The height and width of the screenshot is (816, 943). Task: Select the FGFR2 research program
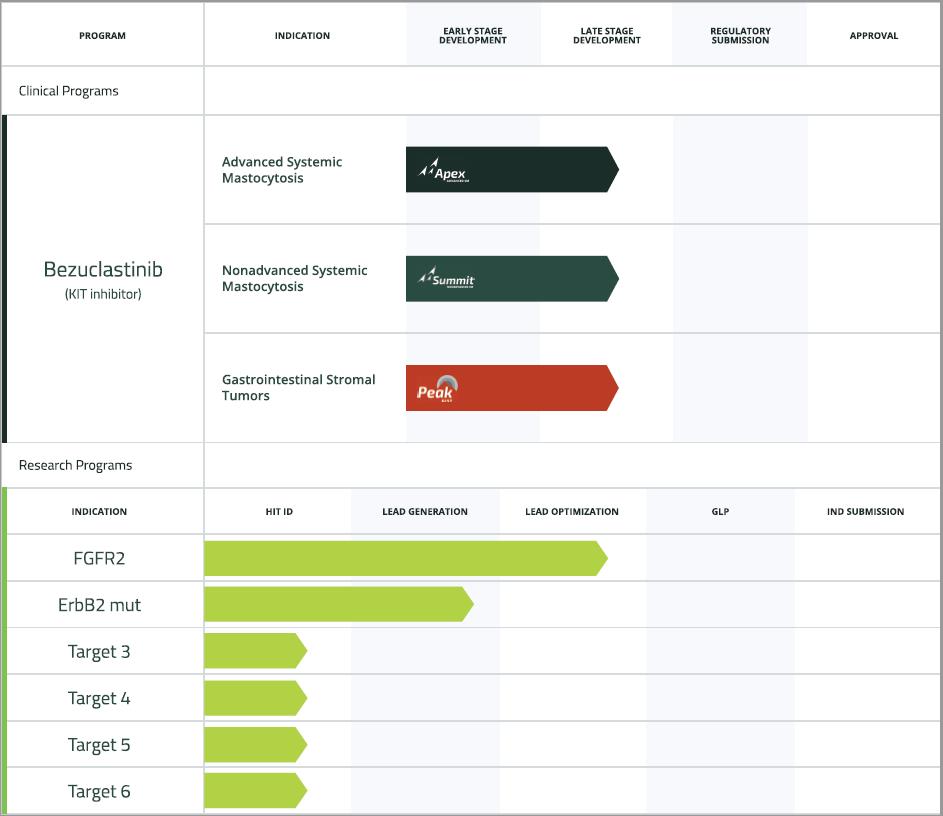(x=99, y=558)
